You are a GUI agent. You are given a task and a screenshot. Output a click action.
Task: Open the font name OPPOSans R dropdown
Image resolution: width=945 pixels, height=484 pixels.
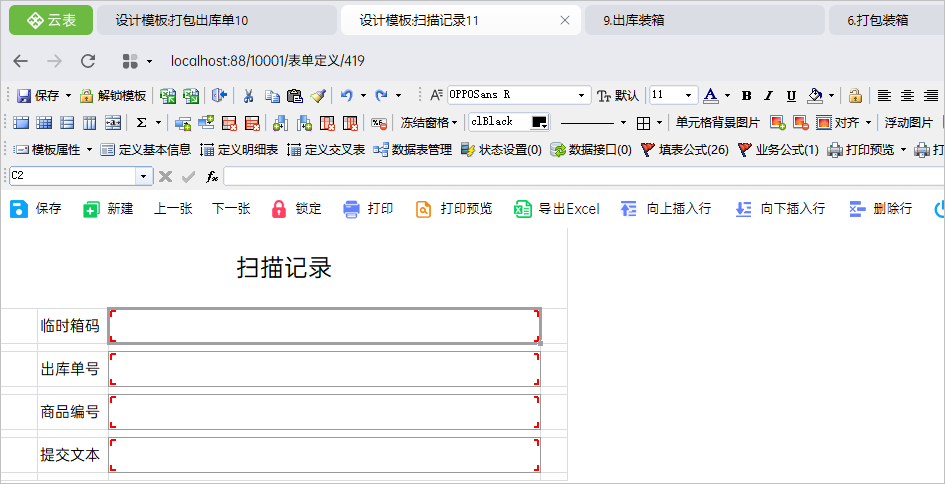[582, 95]
